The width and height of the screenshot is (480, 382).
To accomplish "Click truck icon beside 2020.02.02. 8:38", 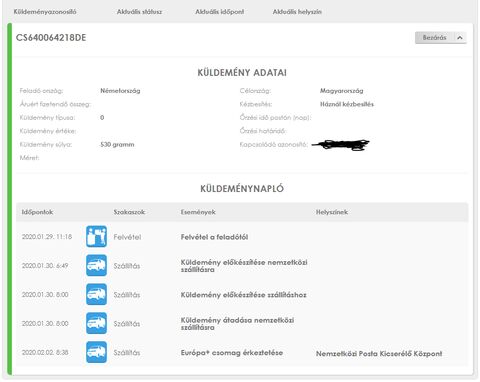I will (96, 352).
